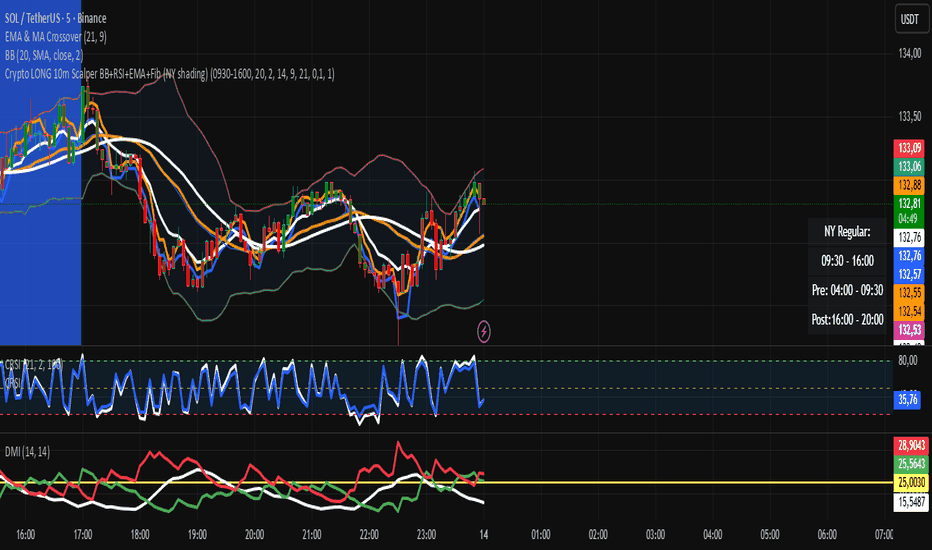Viewport: 932px width, 550px height.
Task: Click the green 132,81 current price label
Action: pos(909,203)
